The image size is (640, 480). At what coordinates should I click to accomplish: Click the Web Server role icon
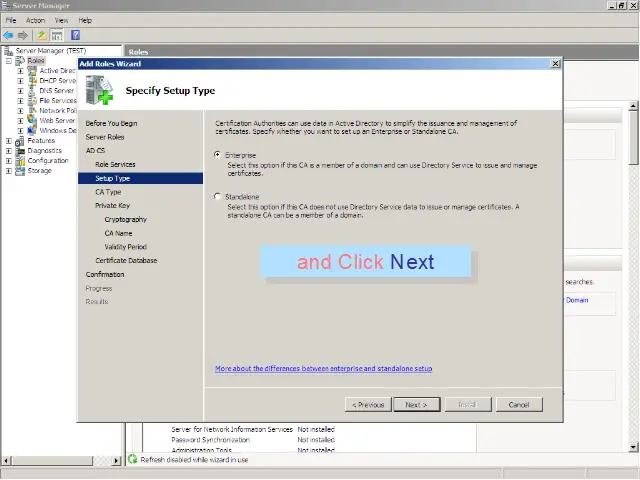tap(32, 120)
